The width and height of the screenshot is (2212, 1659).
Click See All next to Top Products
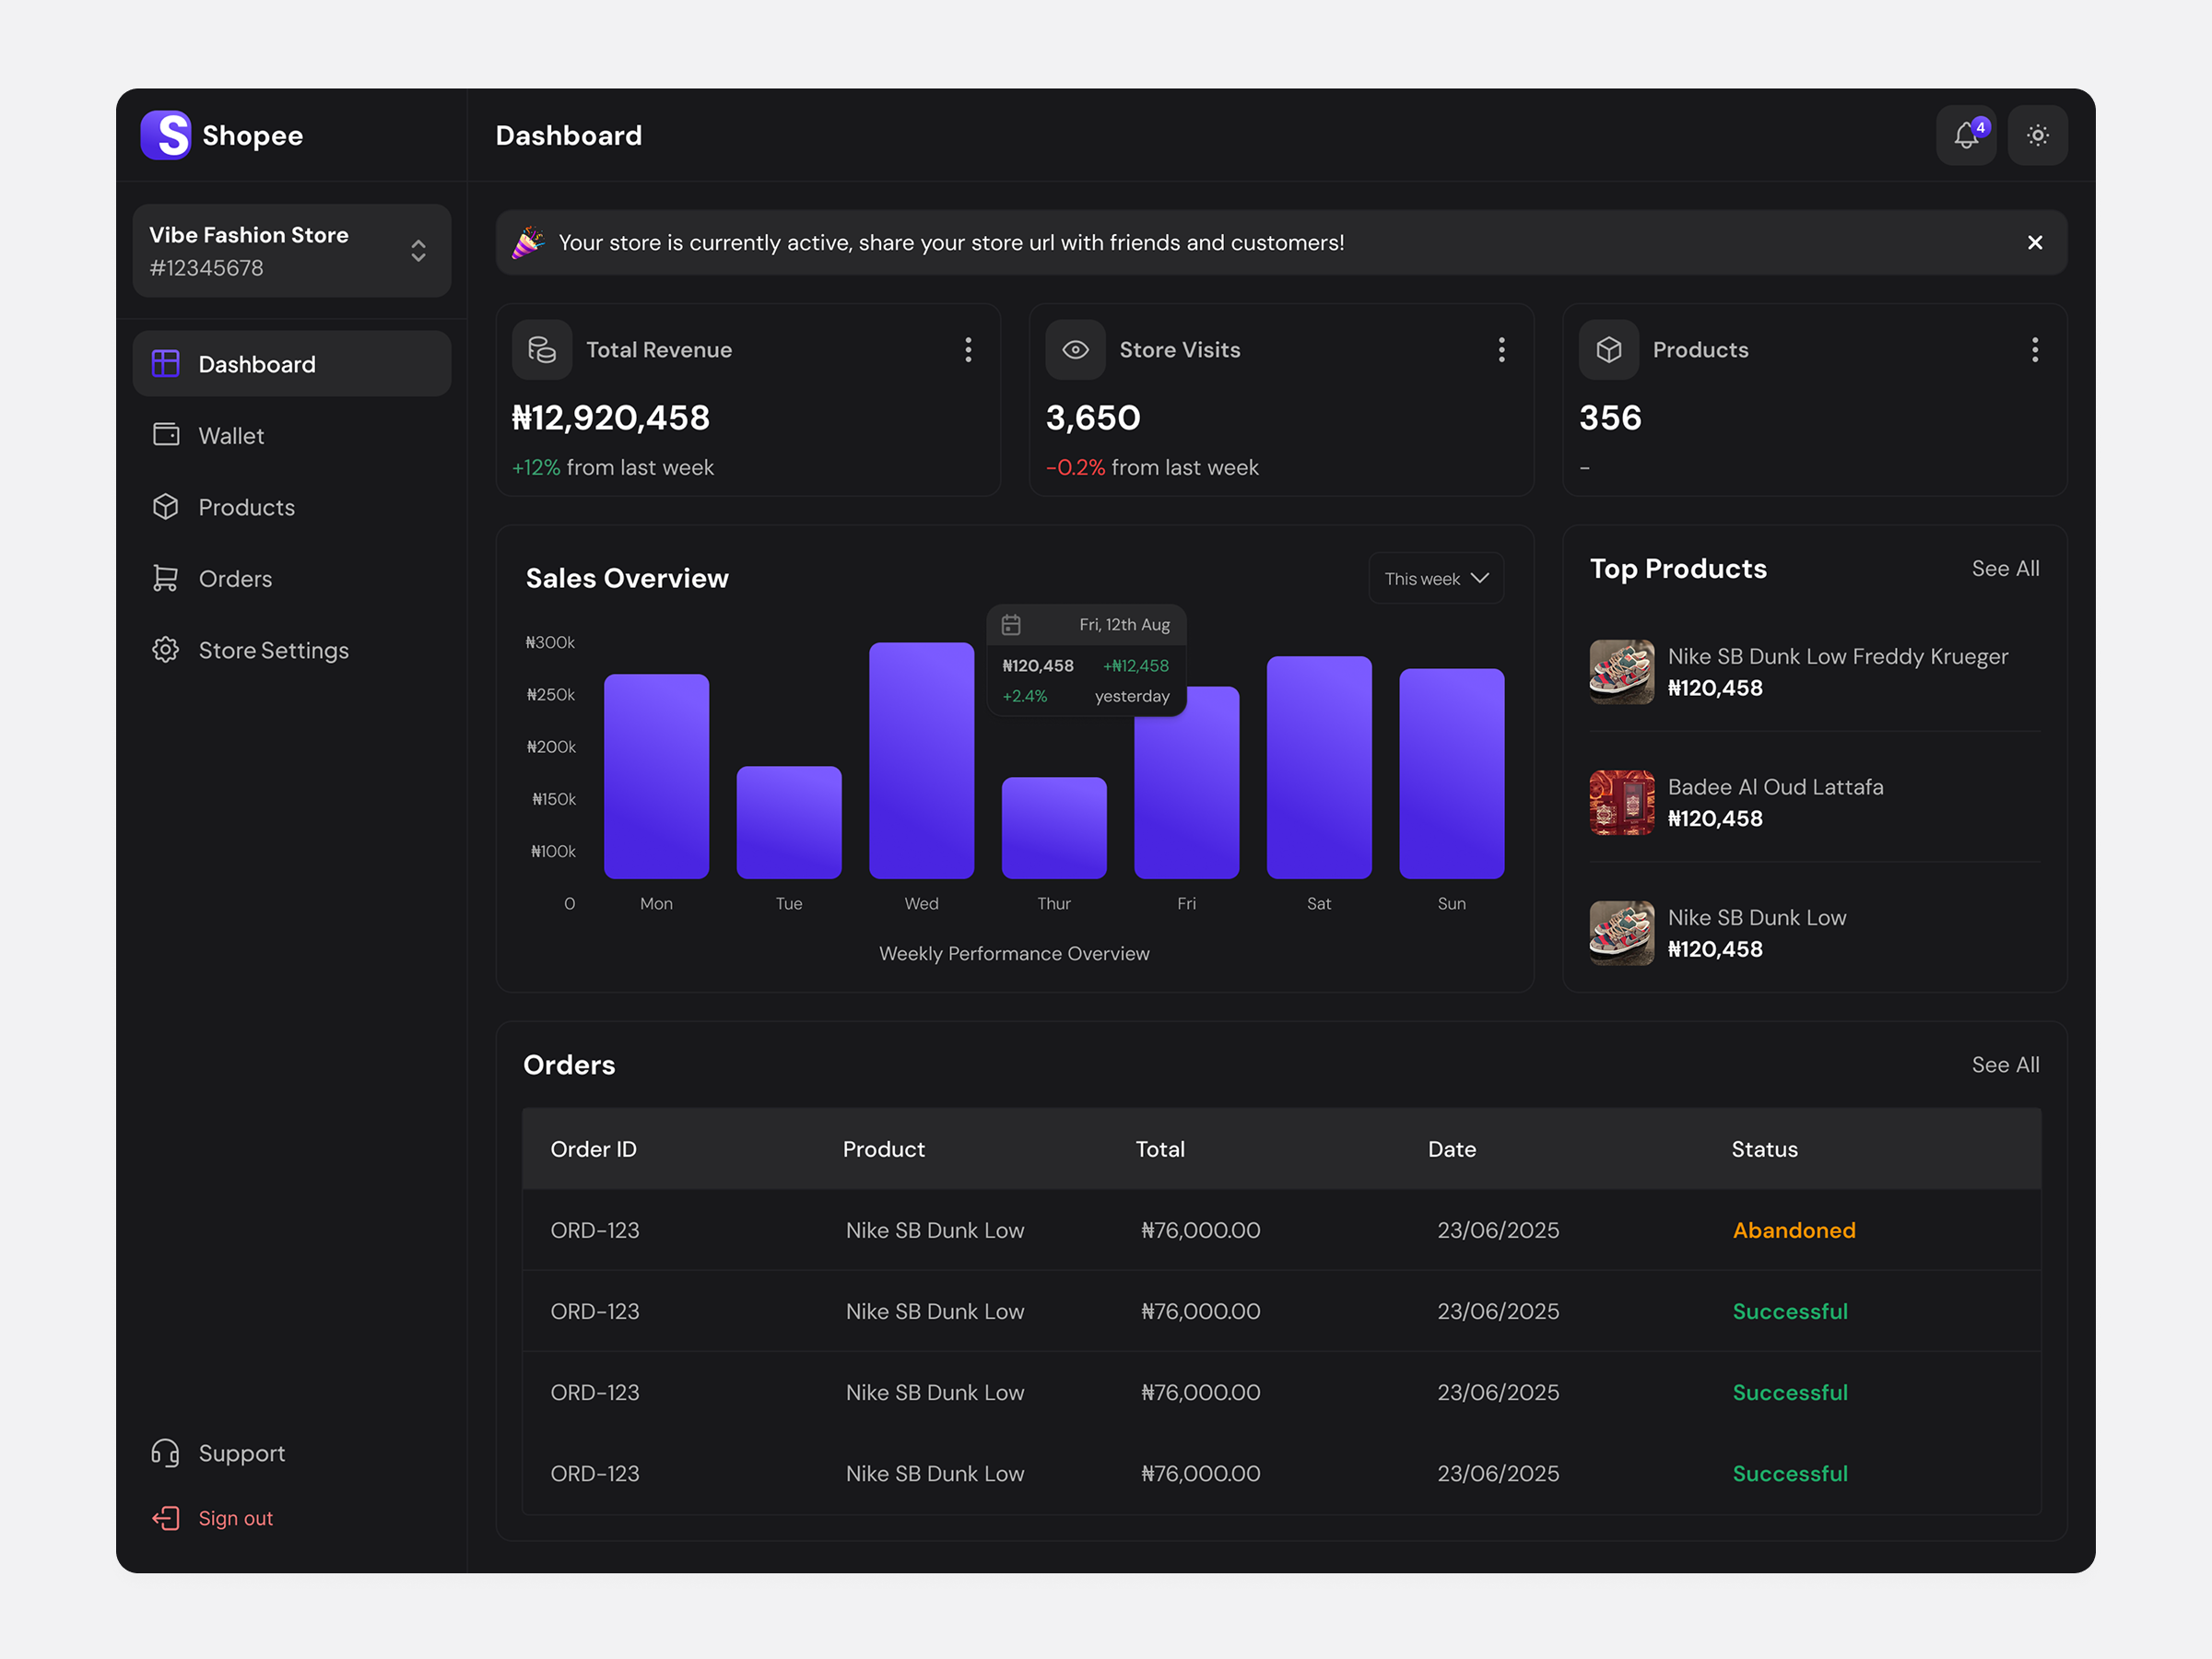(x=2006, y=568)
